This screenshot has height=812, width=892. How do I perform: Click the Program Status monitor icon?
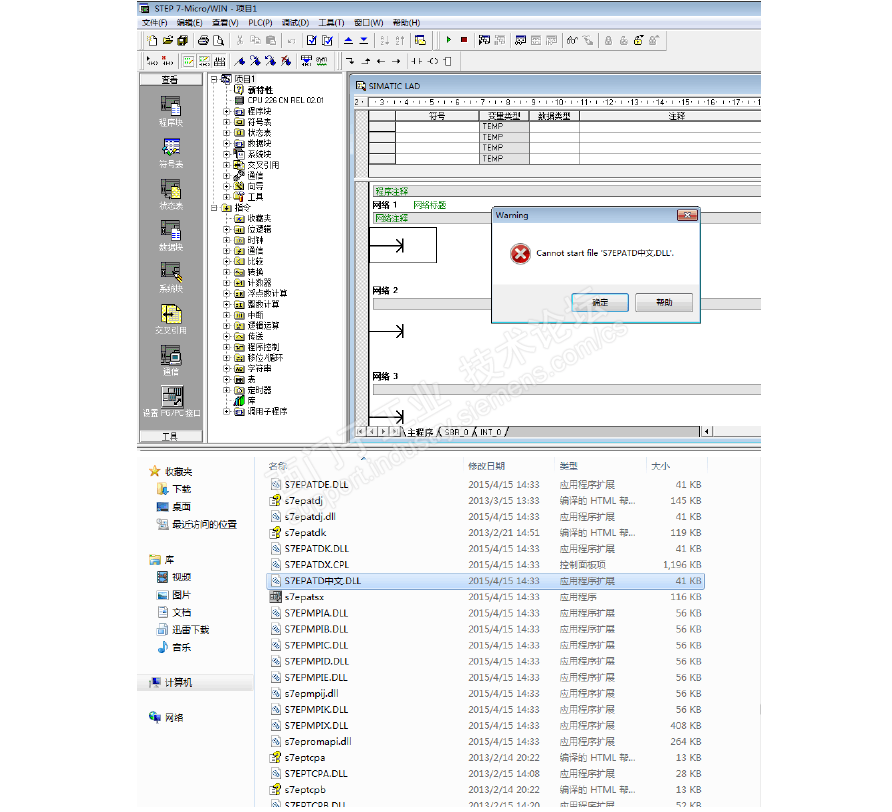coord(484,40)
